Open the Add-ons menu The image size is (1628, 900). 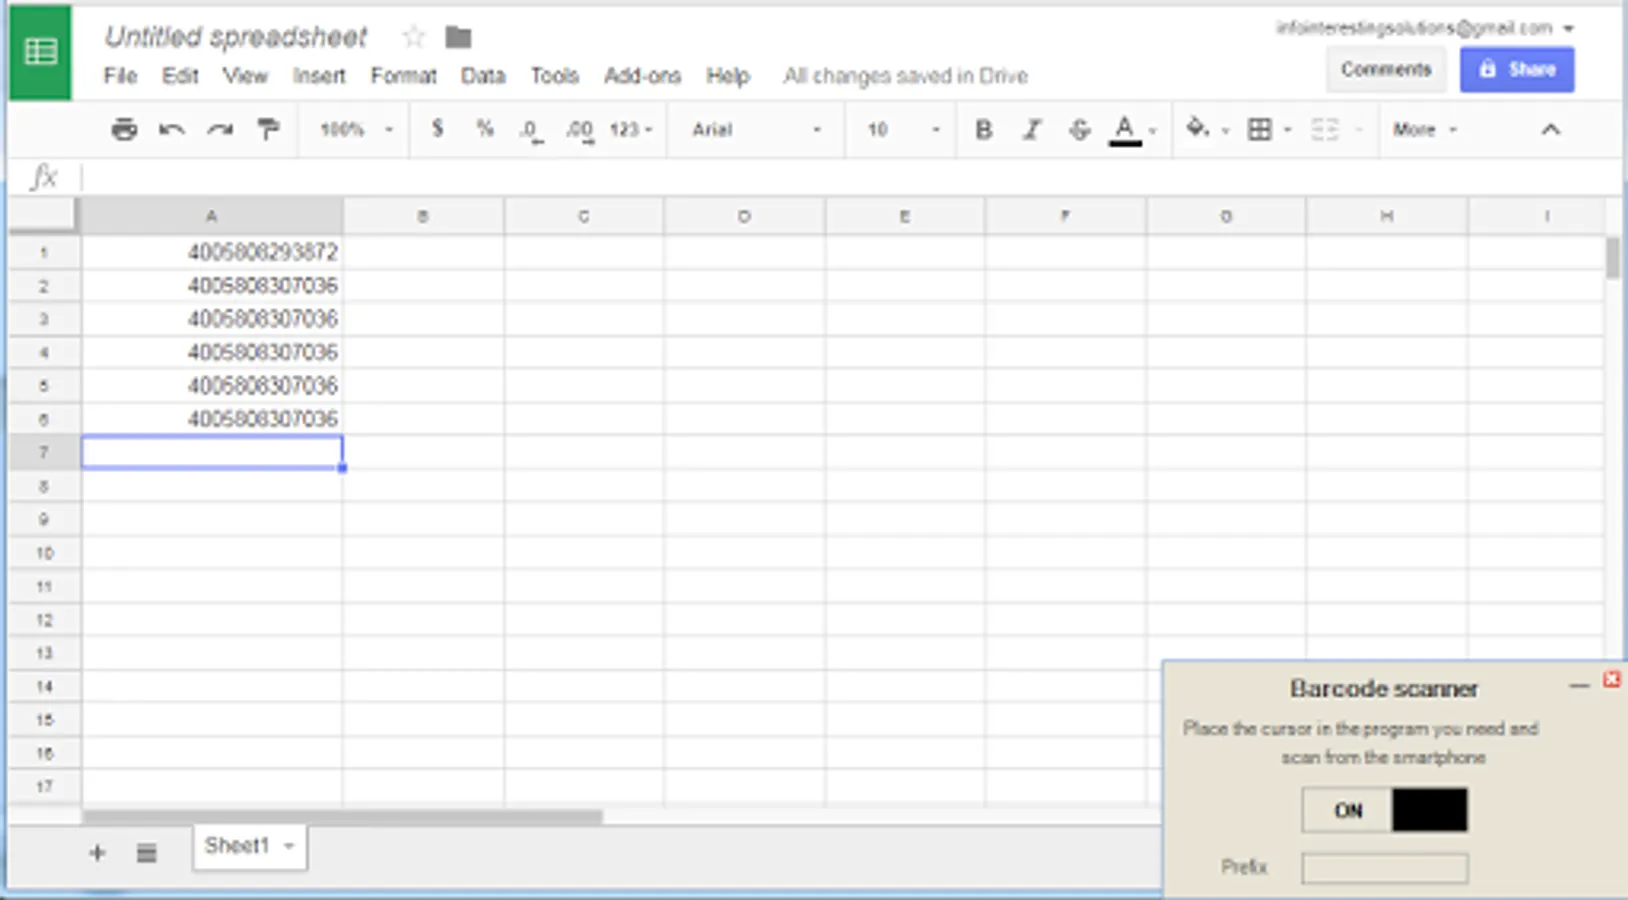(642, 76)
